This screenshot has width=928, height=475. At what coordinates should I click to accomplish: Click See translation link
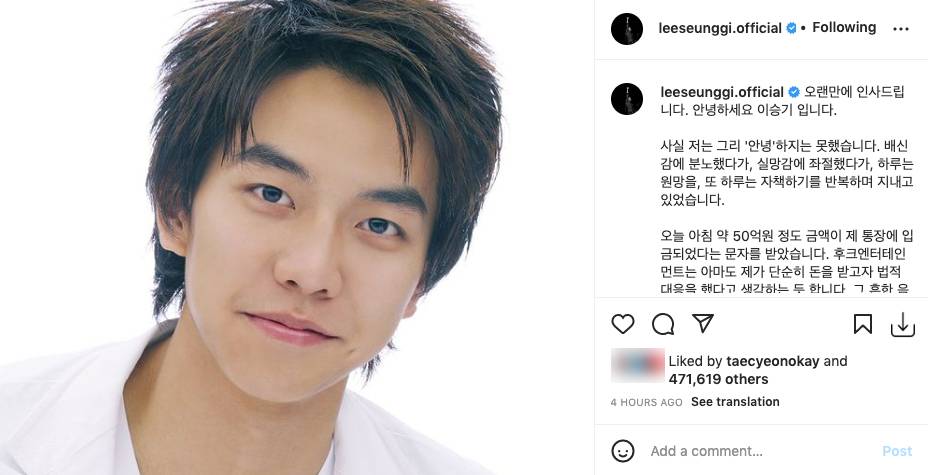[735, 402]
